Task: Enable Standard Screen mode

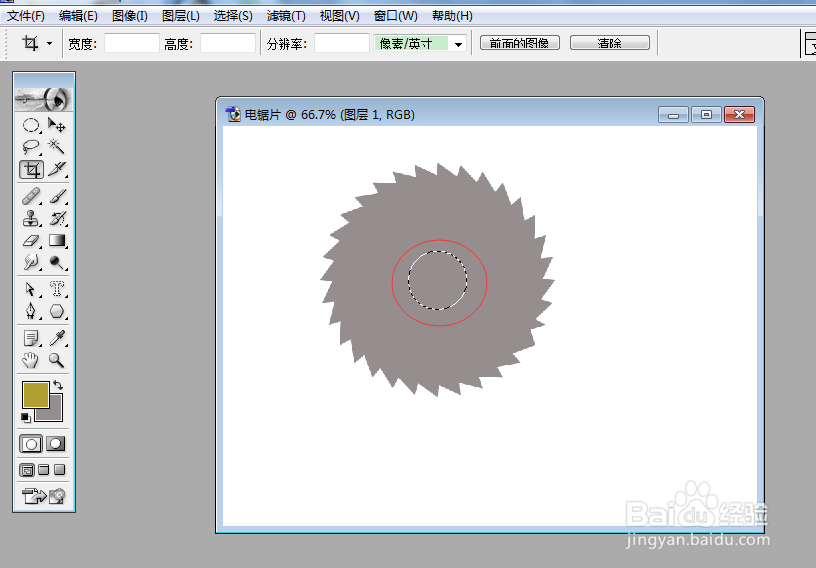Action: [27, 470]
